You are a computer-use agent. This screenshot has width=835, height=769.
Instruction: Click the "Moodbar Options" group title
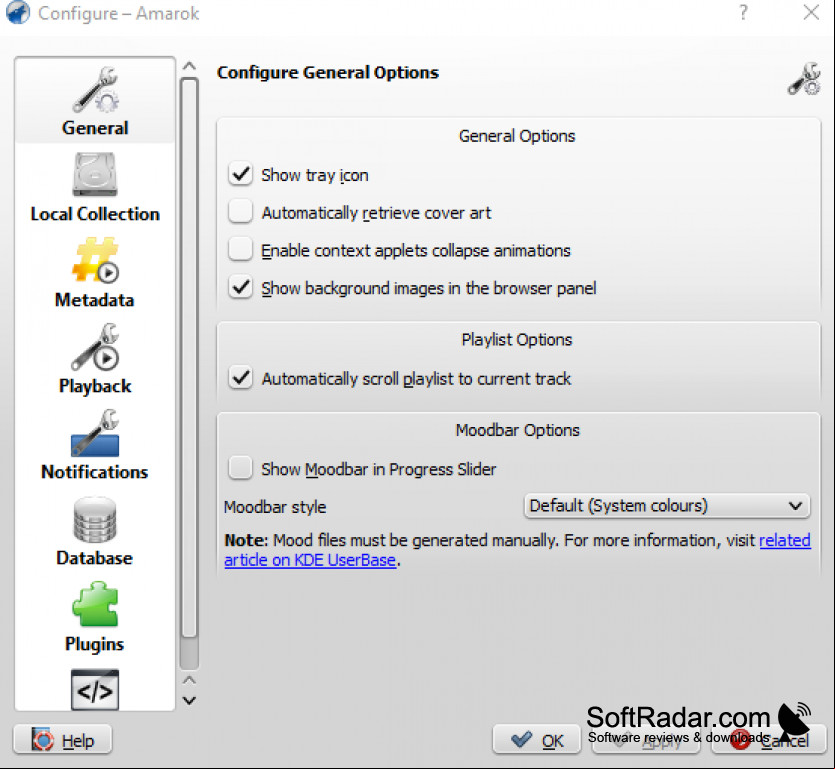[x=517, y=430]
